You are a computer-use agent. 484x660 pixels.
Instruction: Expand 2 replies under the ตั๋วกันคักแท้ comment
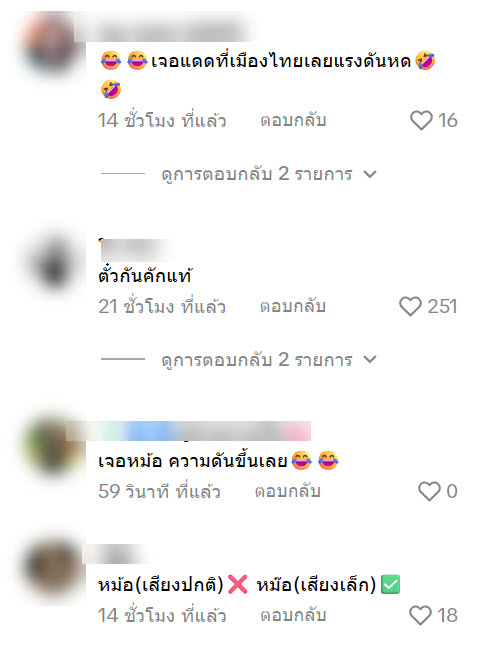[257, 359]
